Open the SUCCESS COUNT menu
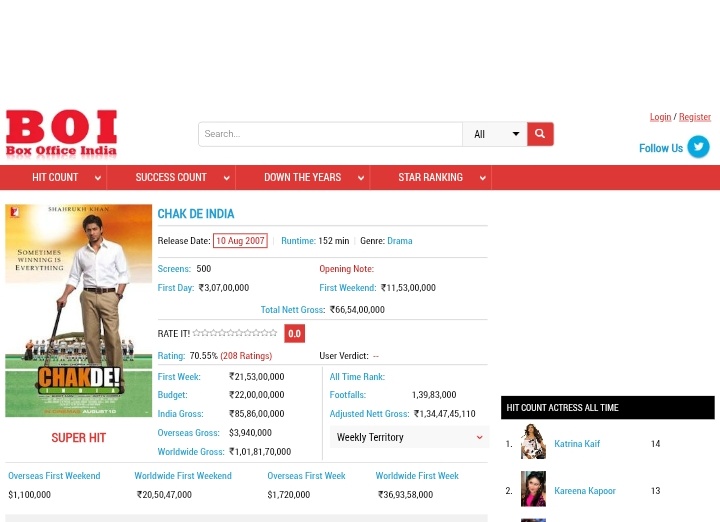This screenshot has height=522, width=720. pyautogui.click(x=171, y=177)
